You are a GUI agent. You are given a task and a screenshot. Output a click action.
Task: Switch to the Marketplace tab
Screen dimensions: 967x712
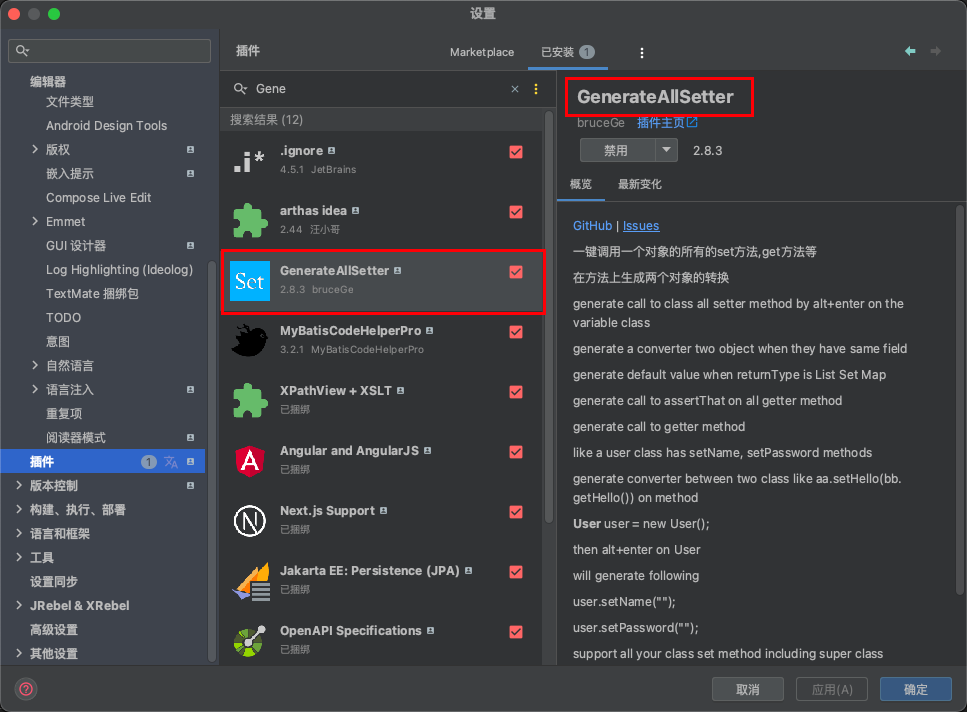tap(482, 52)
